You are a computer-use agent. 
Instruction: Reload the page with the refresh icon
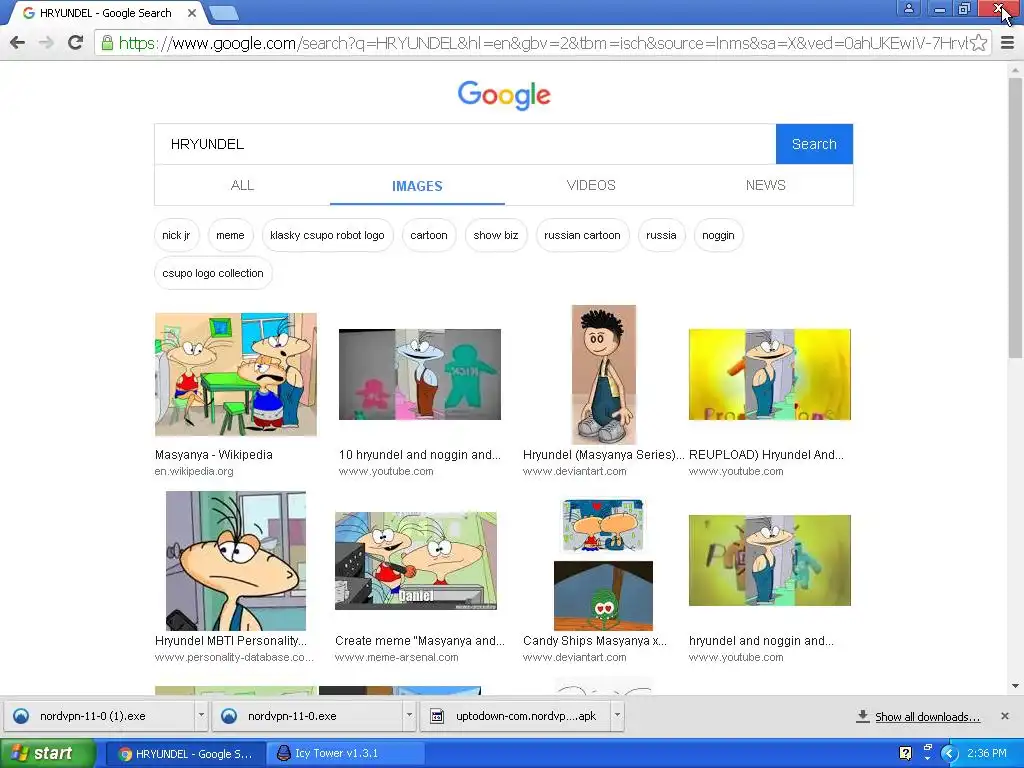[x=76, y=43]
